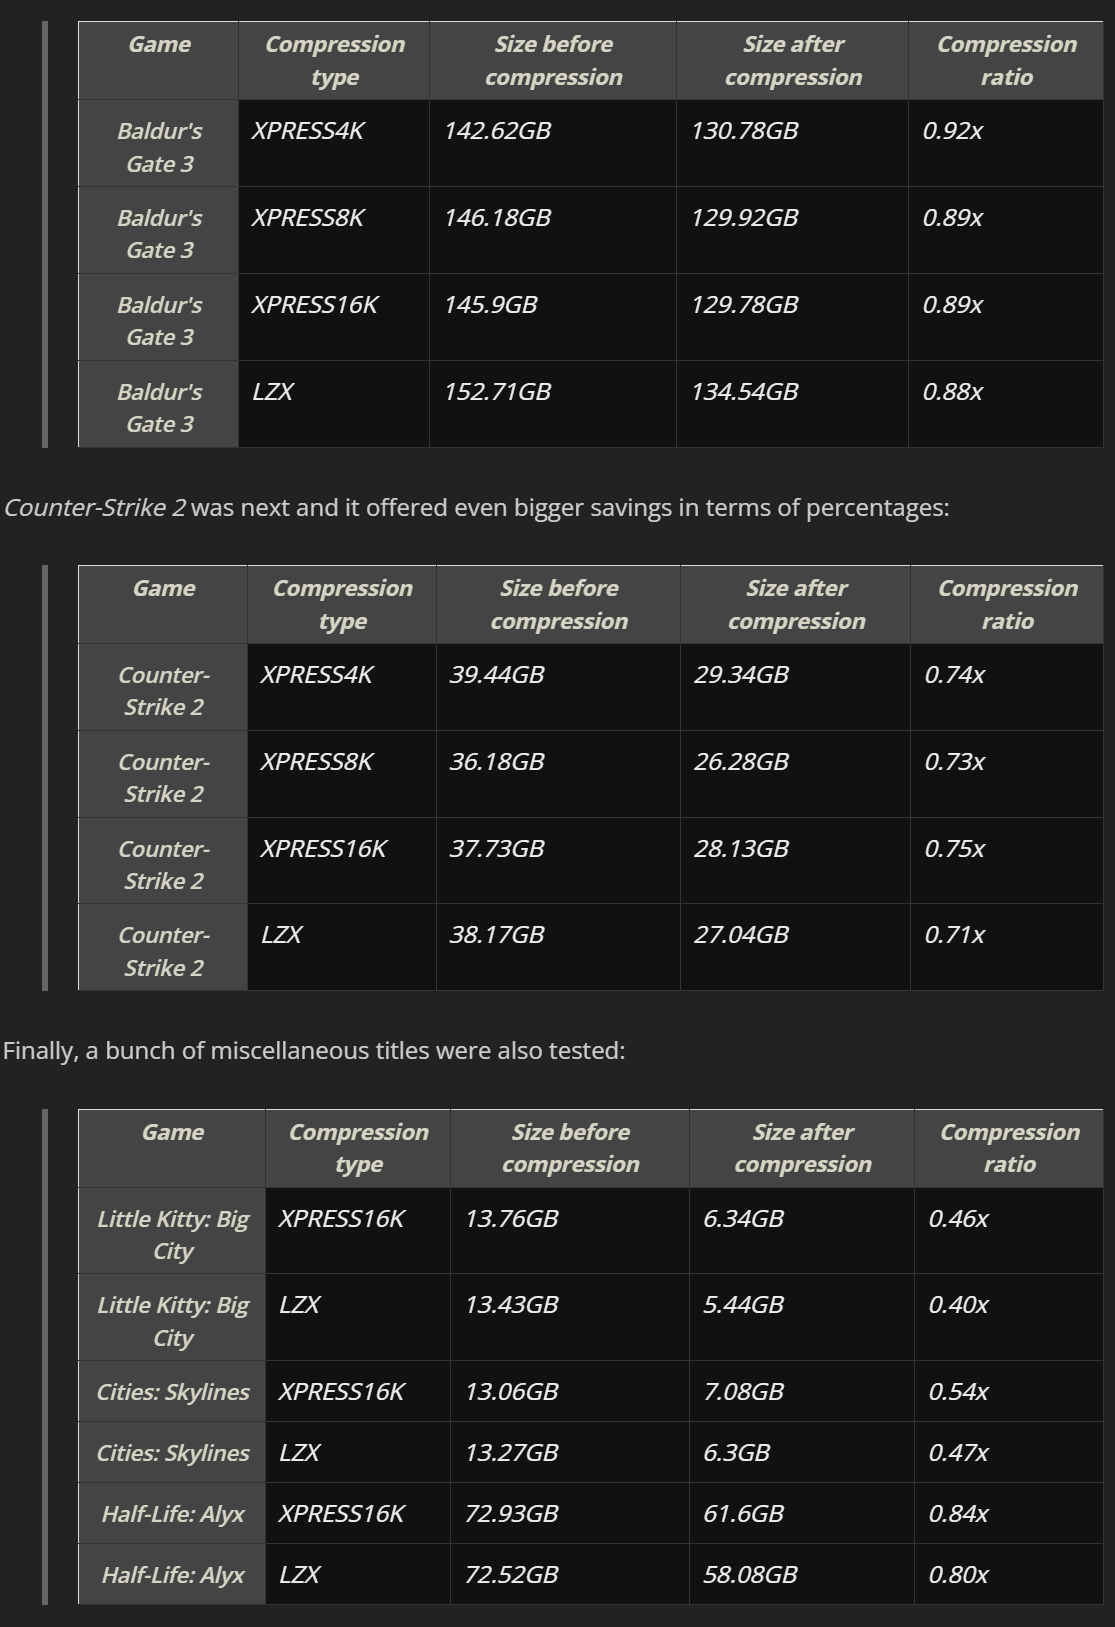Click the 72.52GB size before compression cell

pyautogui.click(x=511, y=1575)
